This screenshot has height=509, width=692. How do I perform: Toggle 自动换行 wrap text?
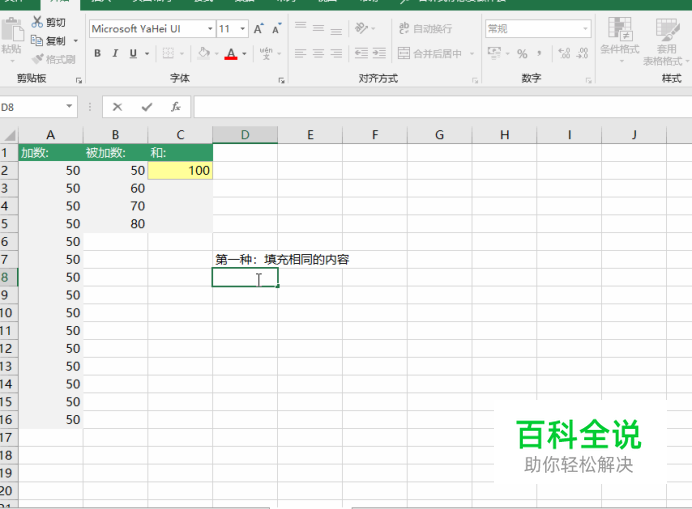[425, 29]
